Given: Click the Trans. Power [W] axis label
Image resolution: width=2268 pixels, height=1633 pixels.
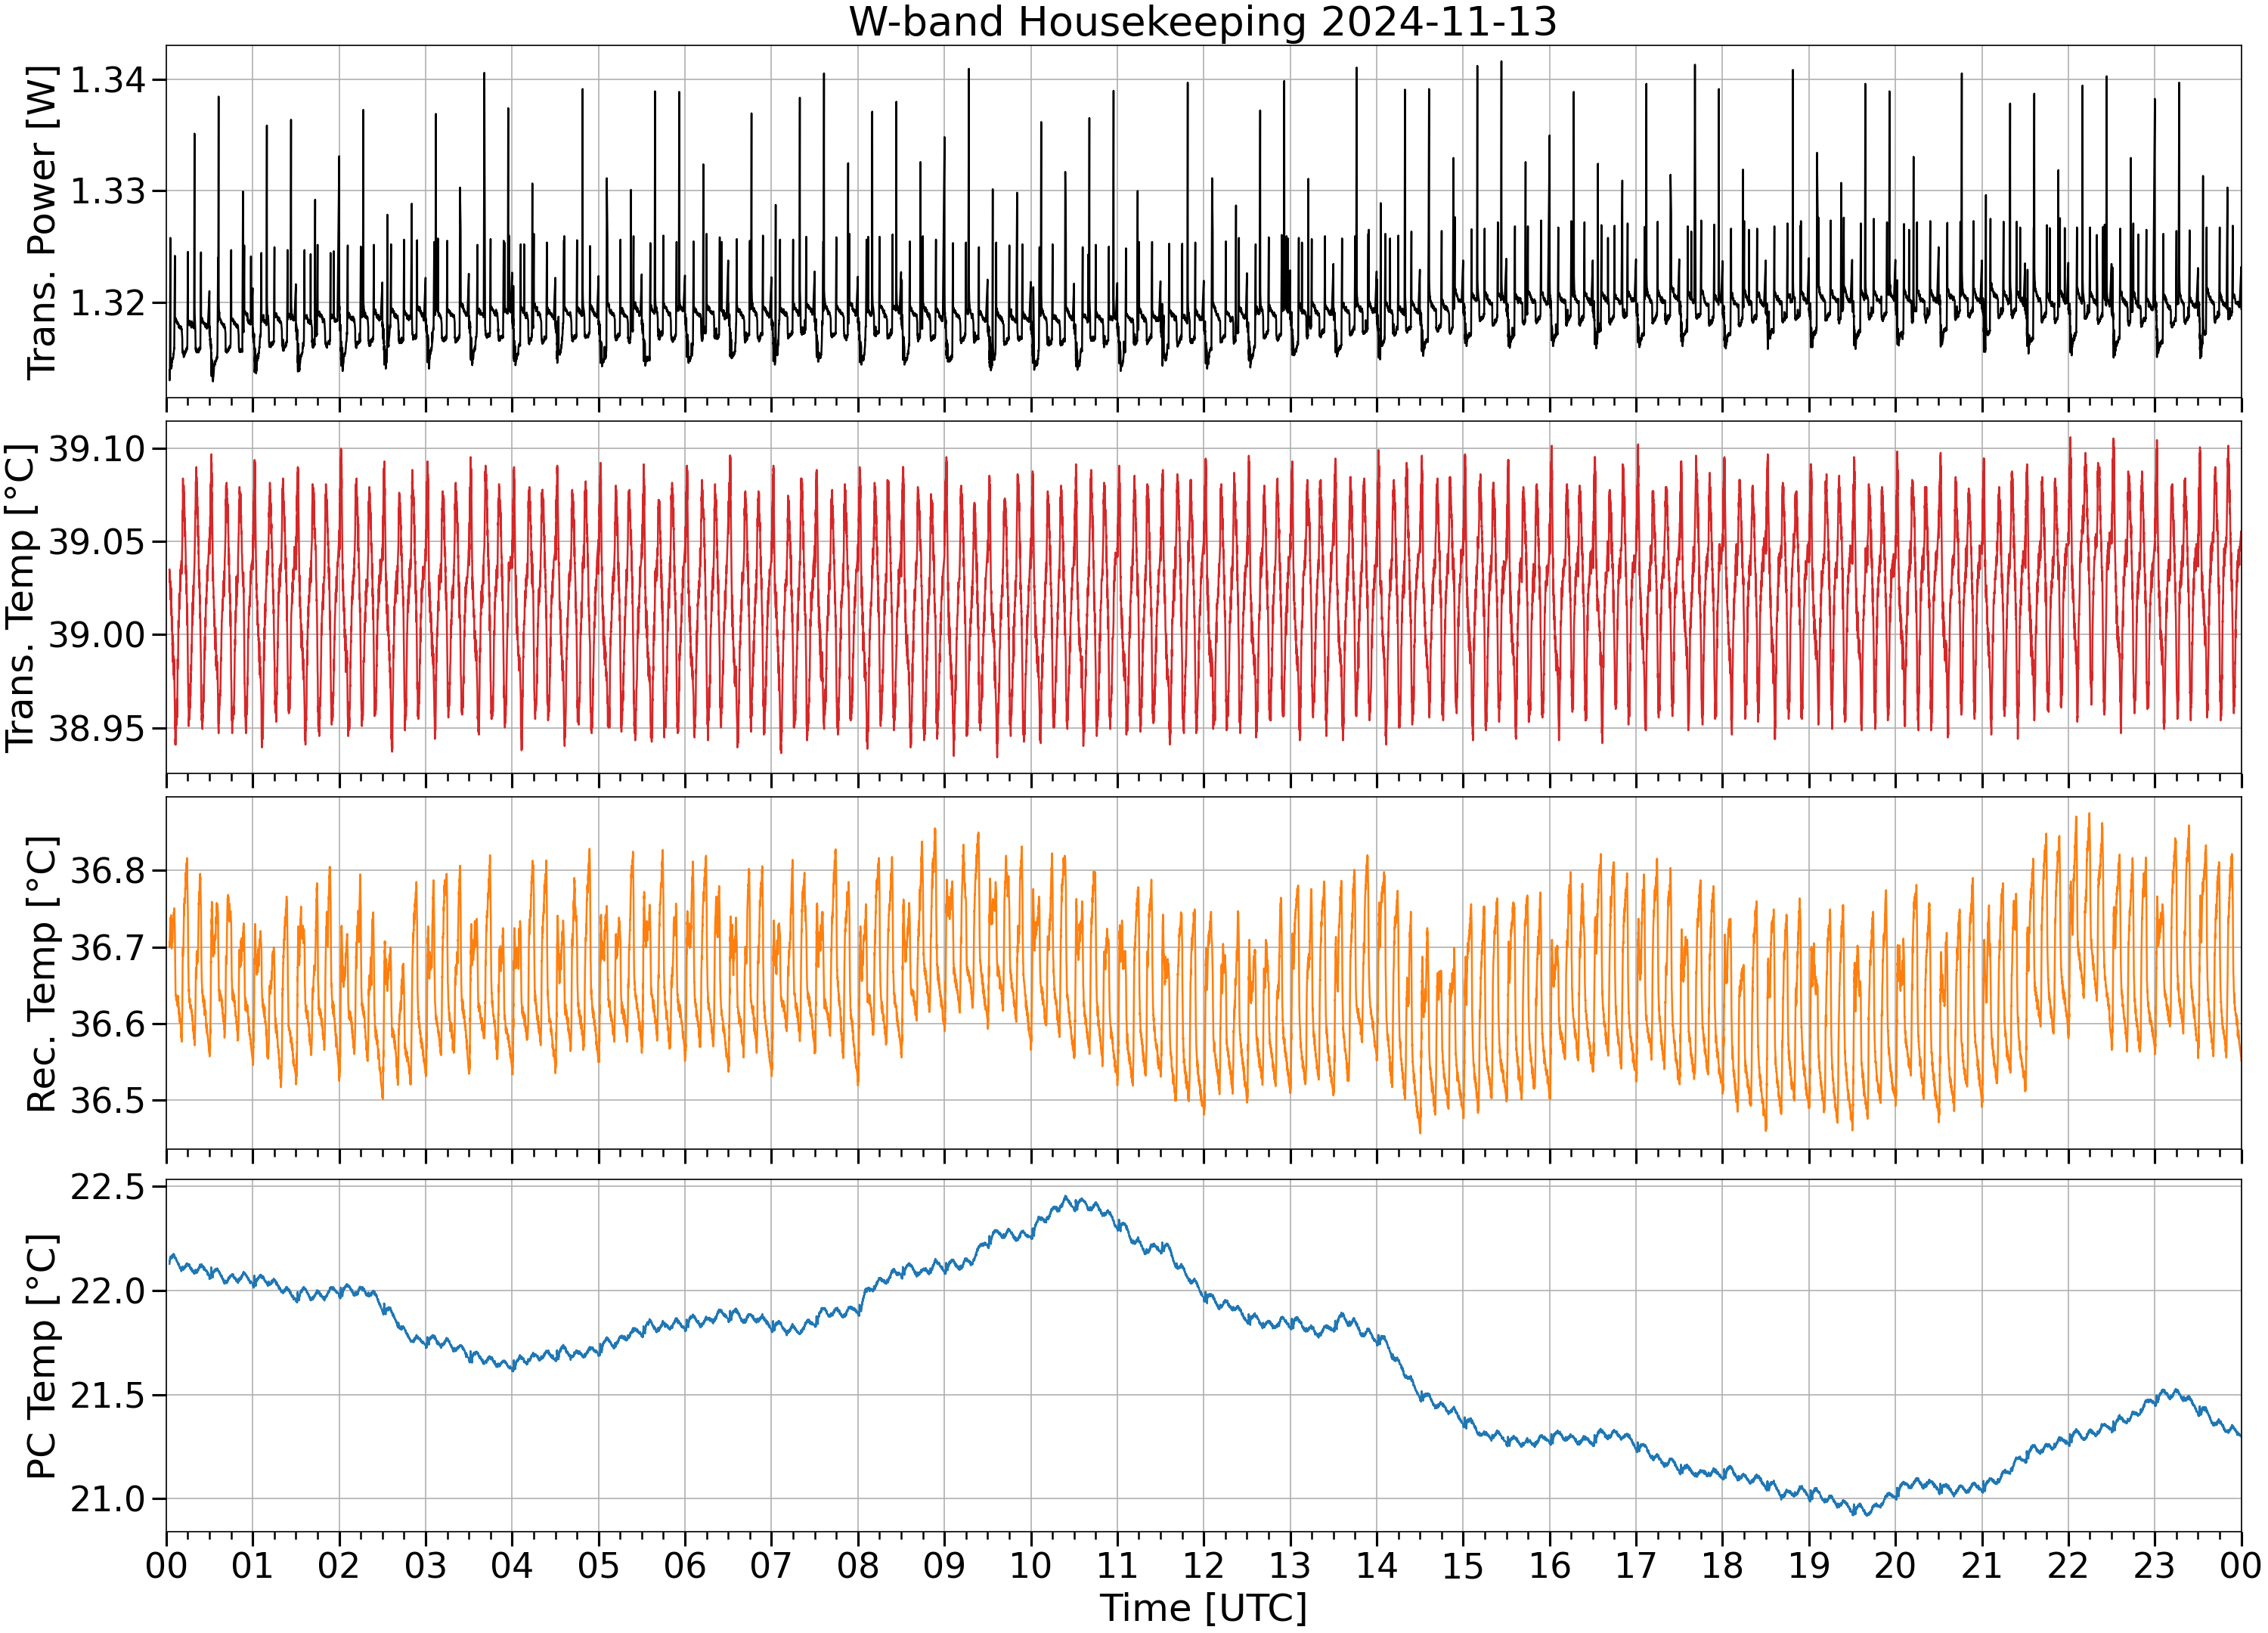Looking at the screenshot, I should [x=41, y=222].
